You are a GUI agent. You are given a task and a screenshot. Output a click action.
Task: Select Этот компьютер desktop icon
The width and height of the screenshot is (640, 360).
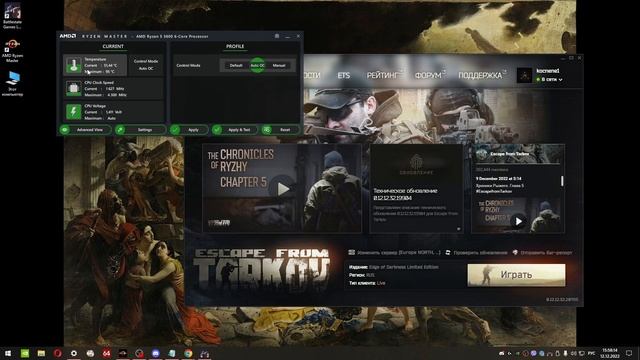coord(12,84)
